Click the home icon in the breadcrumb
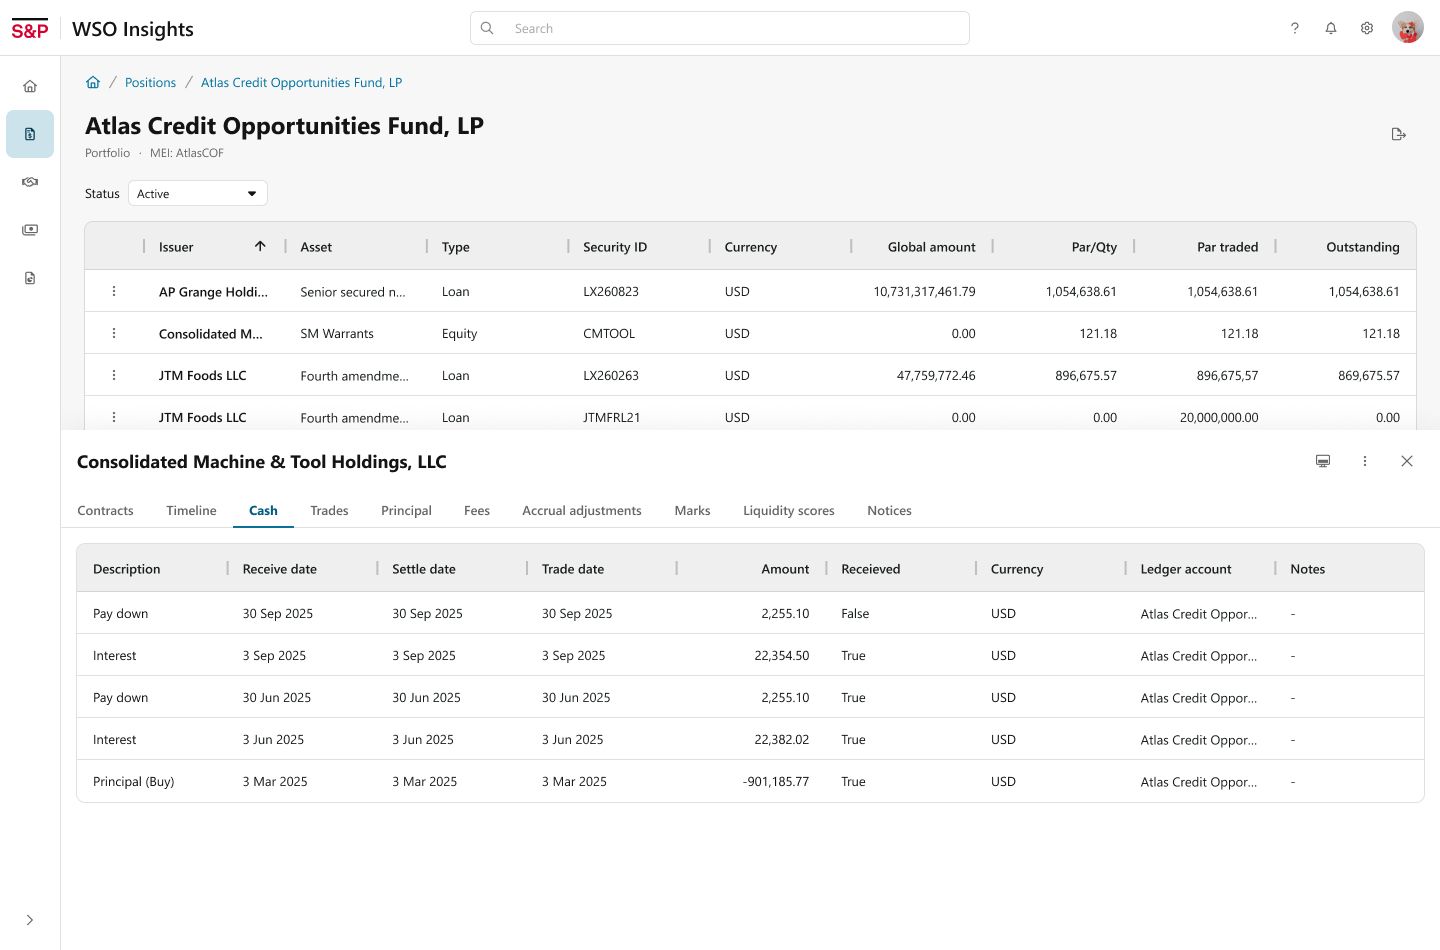1440x950 pixels. click(x=93, y=82)
